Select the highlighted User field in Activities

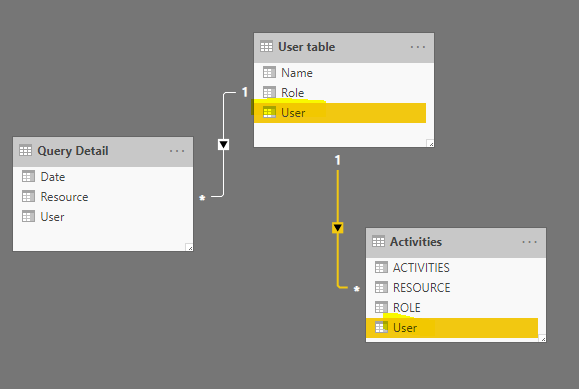coord(452,328)
